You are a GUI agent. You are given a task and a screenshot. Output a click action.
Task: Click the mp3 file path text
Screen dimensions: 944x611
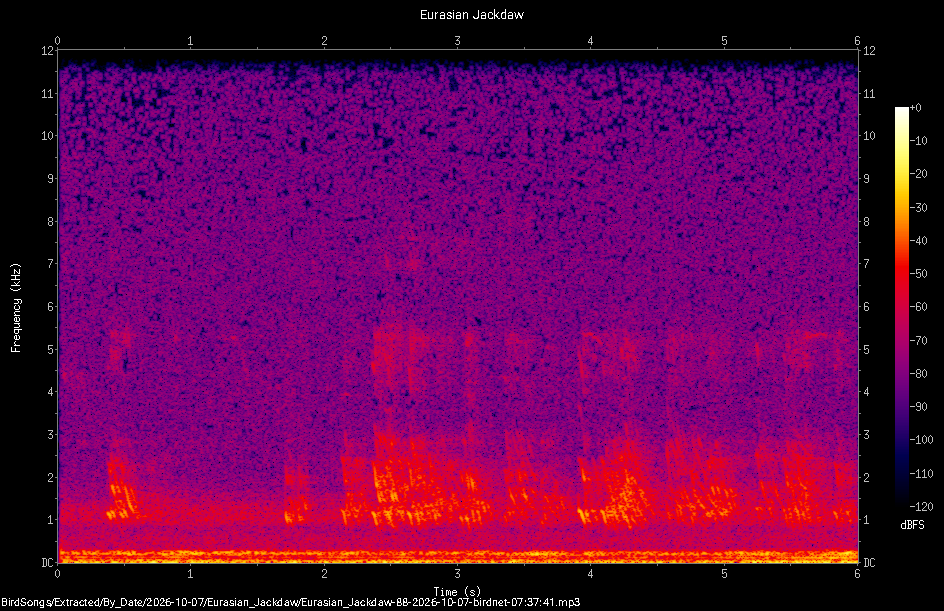(x=290, y=603)
